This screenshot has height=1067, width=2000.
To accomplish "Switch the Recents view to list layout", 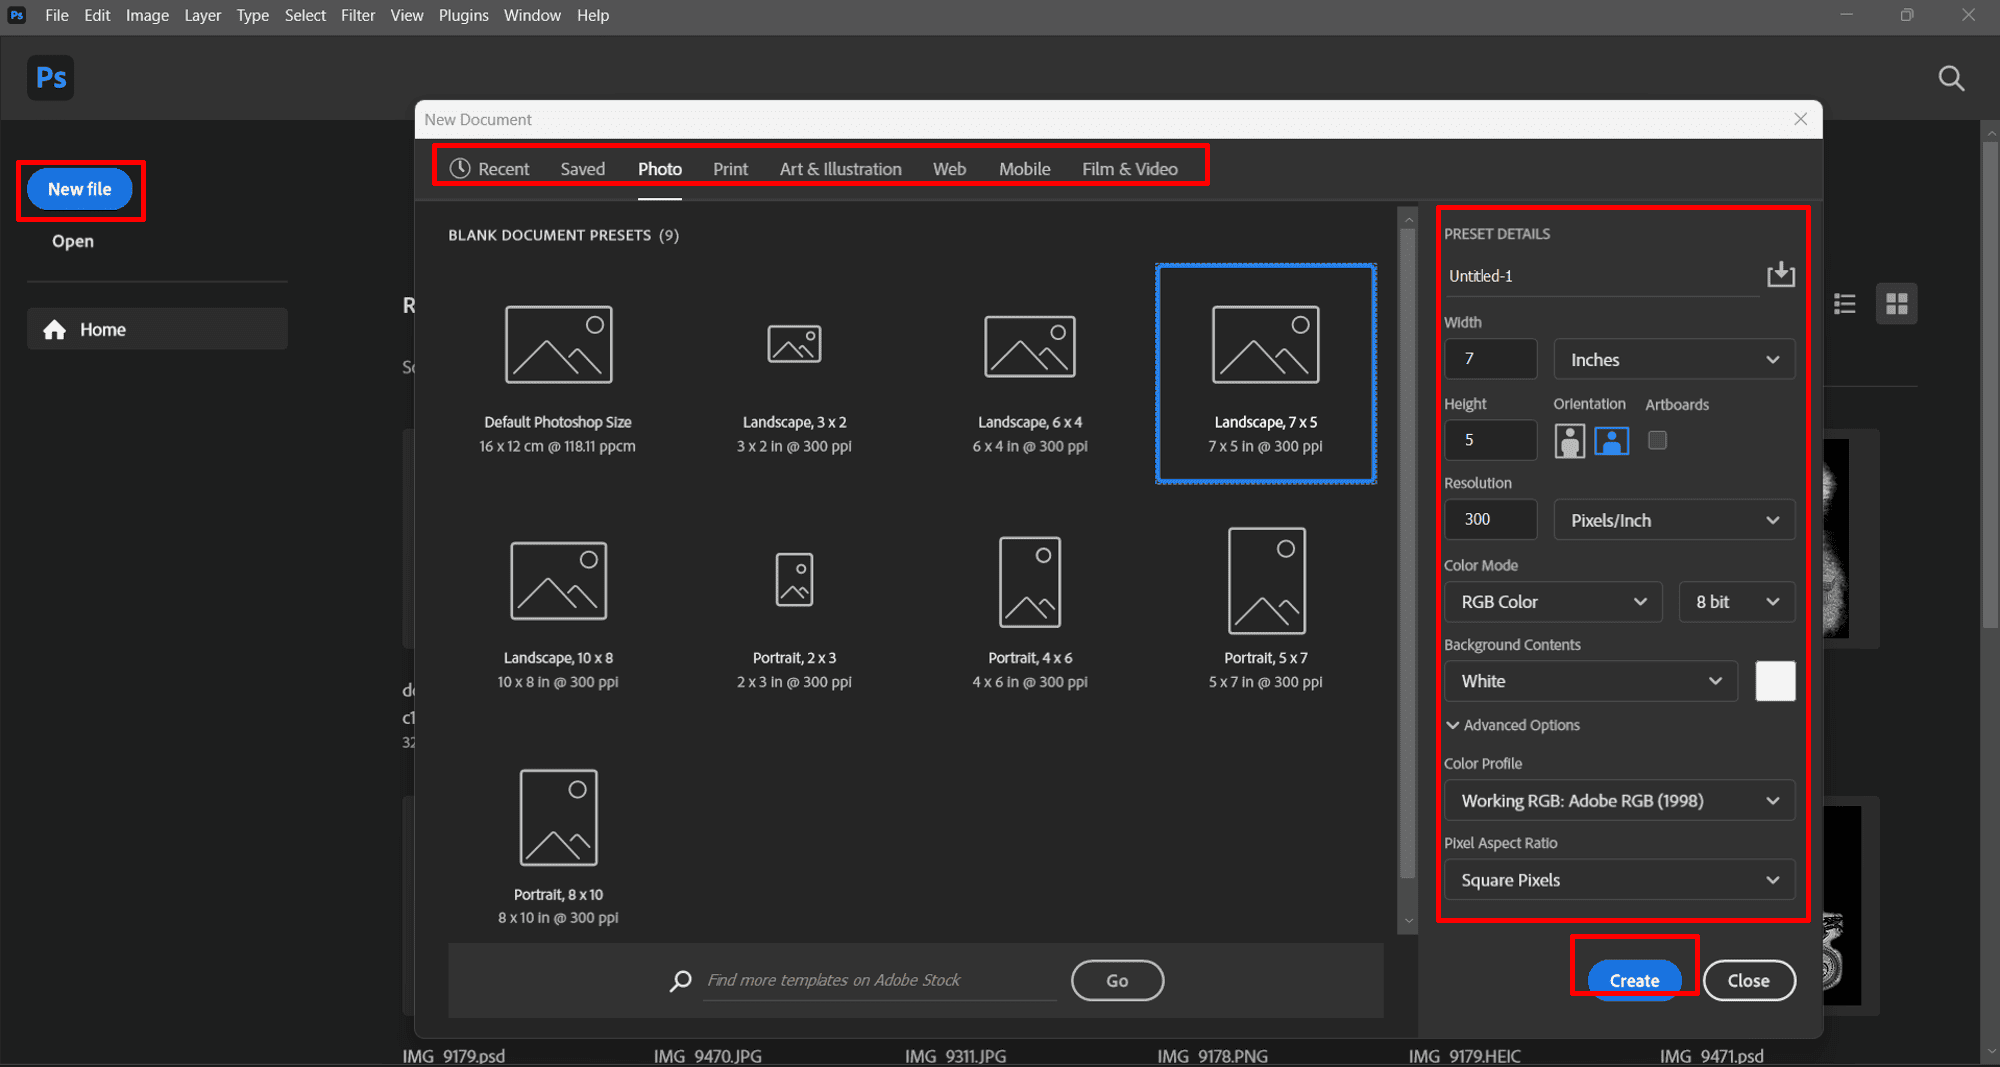I will point(1845,304).
